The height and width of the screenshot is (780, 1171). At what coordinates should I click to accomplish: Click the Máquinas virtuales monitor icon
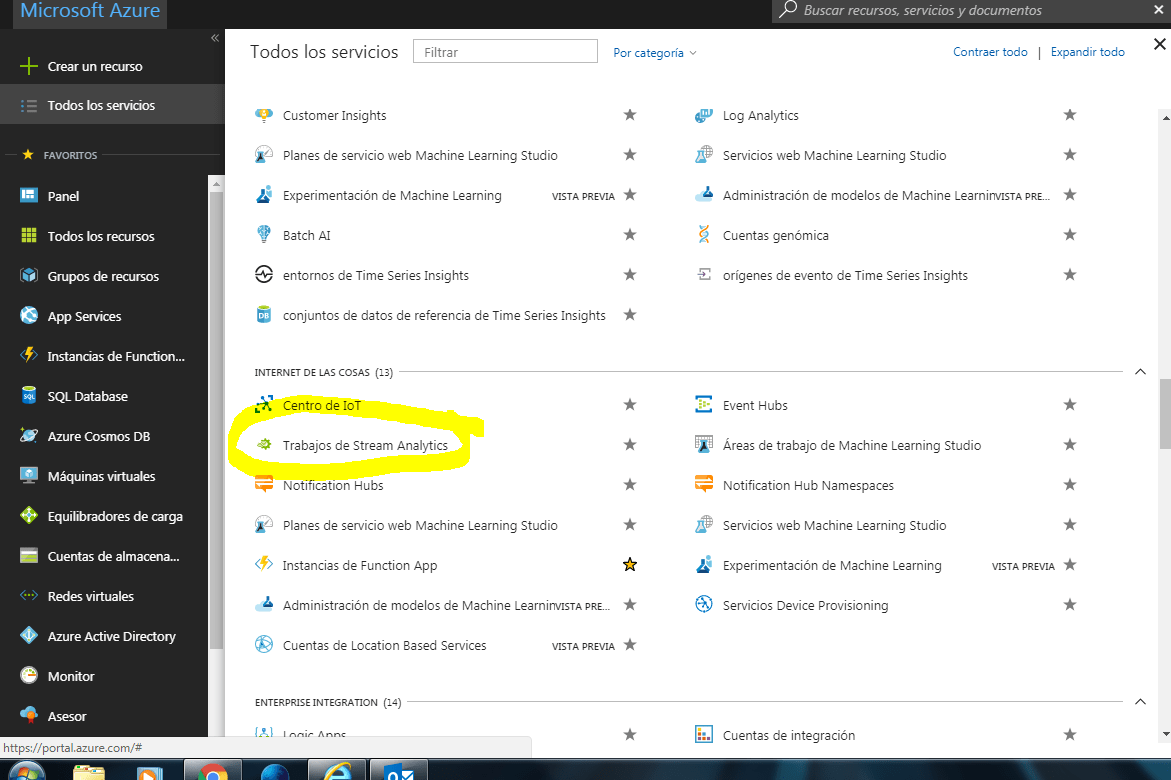[x=28, y=475]
